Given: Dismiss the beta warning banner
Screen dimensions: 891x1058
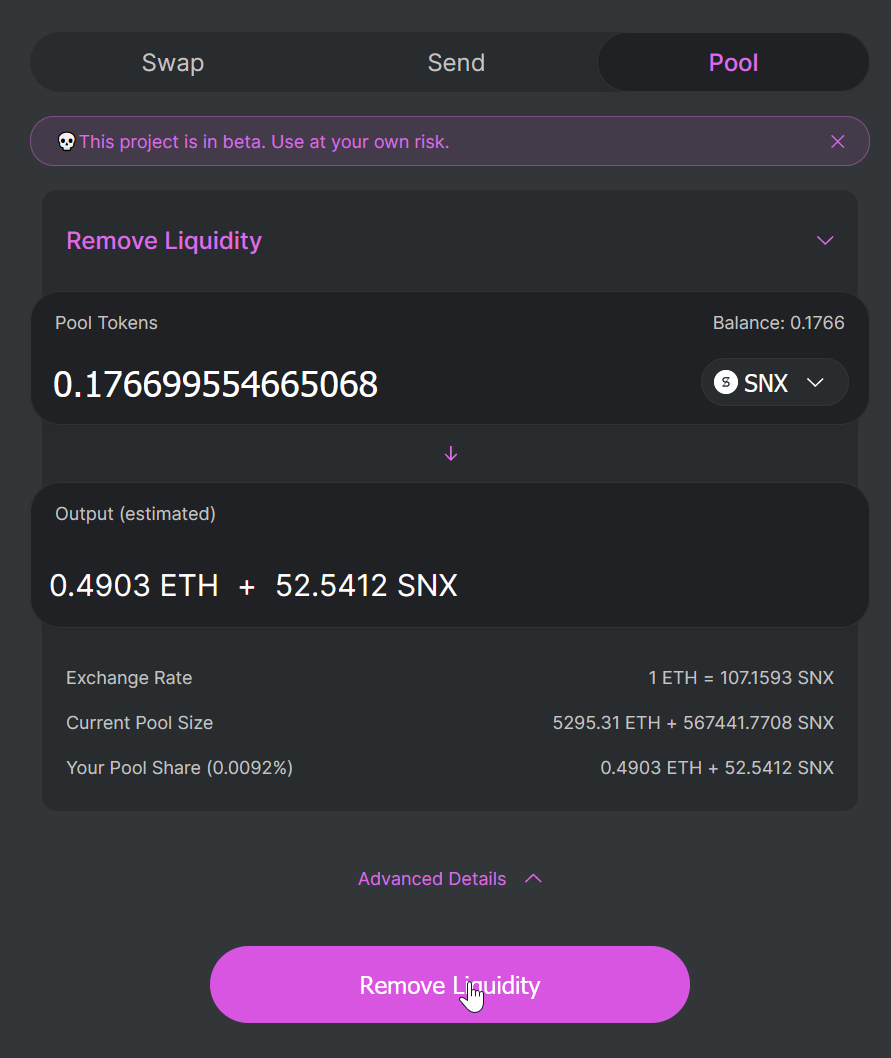Looking at the screenshot, I should pos(837,141).
